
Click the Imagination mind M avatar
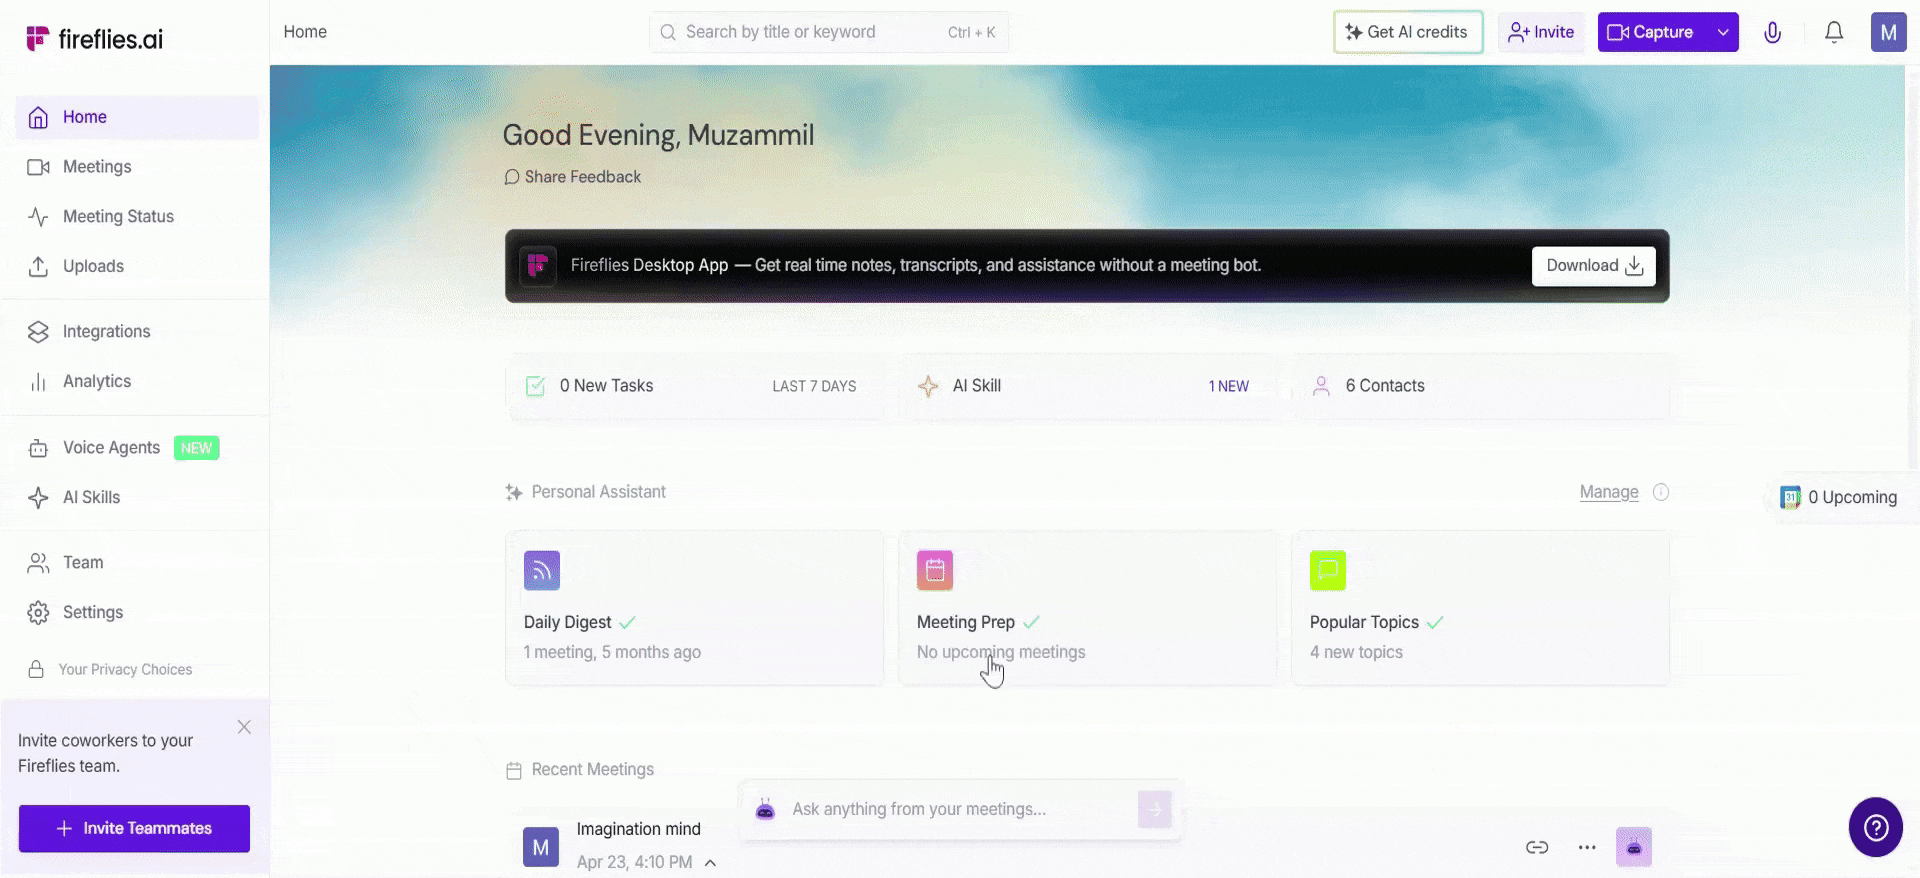point(541,847)
